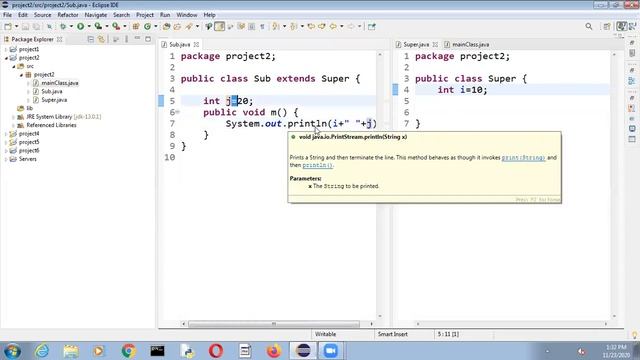Expand the Servers tree node
This screenshot has height=360, width=640.
coord(6,159)
